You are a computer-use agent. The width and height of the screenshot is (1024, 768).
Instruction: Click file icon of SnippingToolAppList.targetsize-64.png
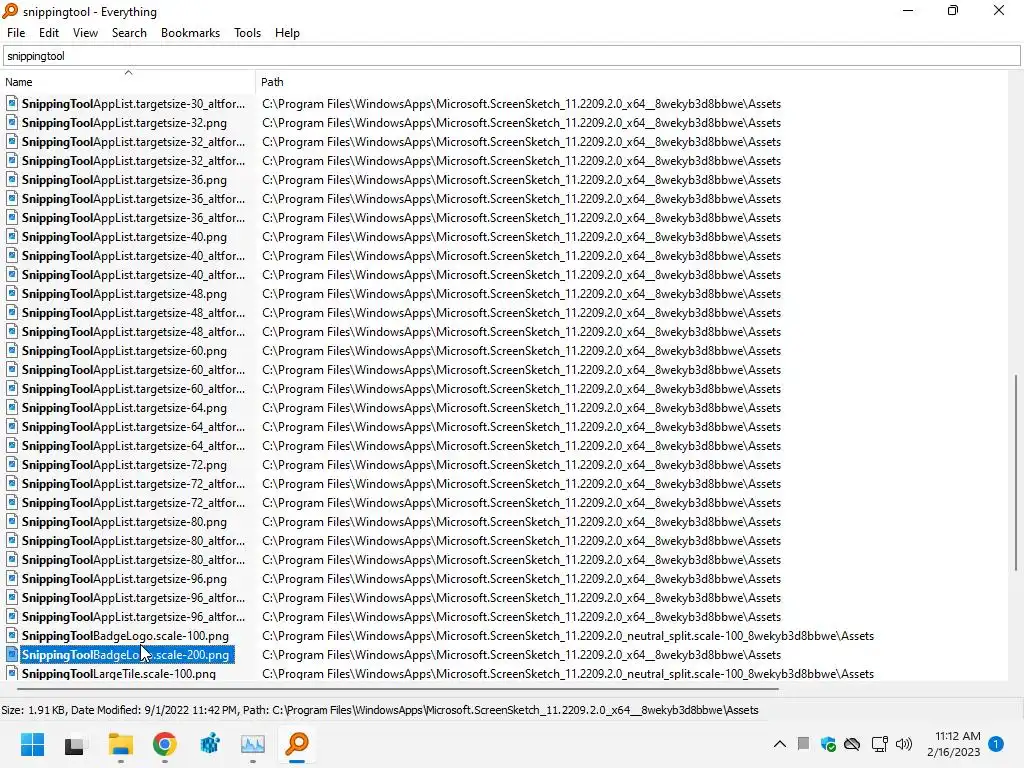(12, 408)
